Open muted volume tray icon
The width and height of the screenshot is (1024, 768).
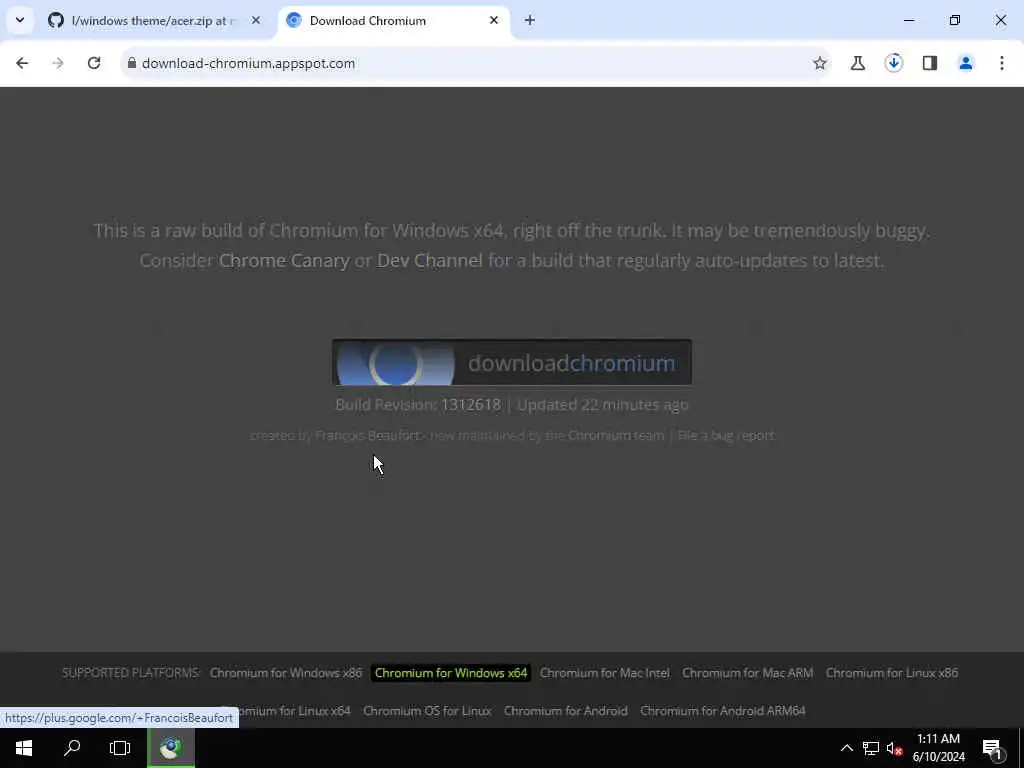(x=894, y=748)
